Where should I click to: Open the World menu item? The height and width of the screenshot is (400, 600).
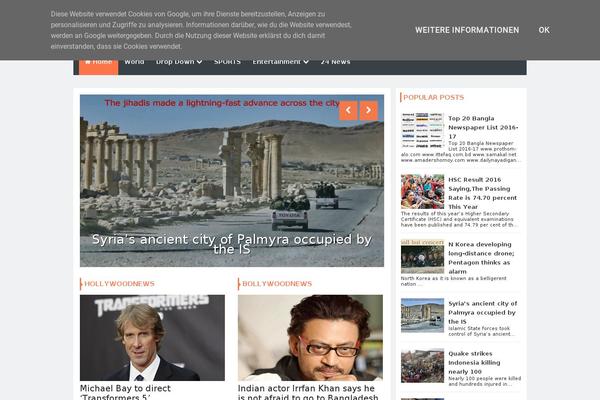click(134, 63)
